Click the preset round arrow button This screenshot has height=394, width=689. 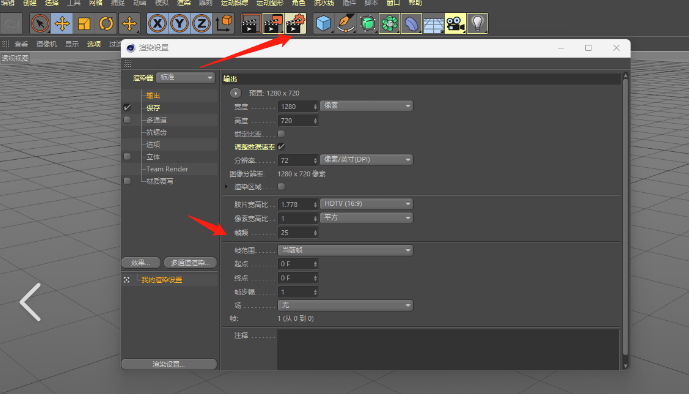[x=236, y=93]
